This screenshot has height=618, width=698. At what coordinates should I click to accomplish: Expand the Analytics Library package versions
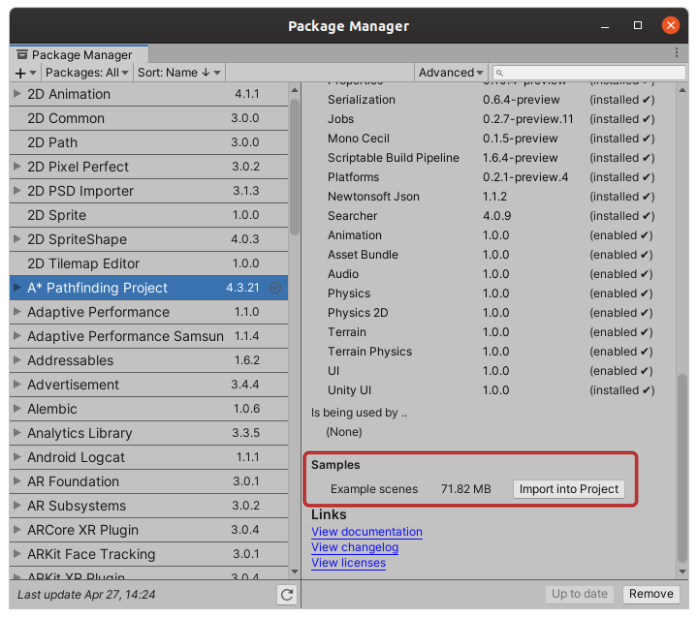pos(17,433)
